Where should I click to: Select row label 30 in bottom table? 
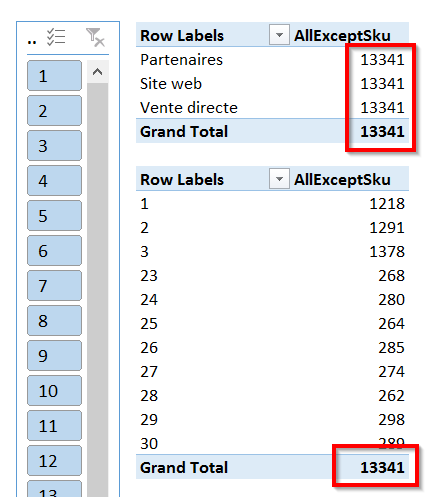[x=149, y=444]
